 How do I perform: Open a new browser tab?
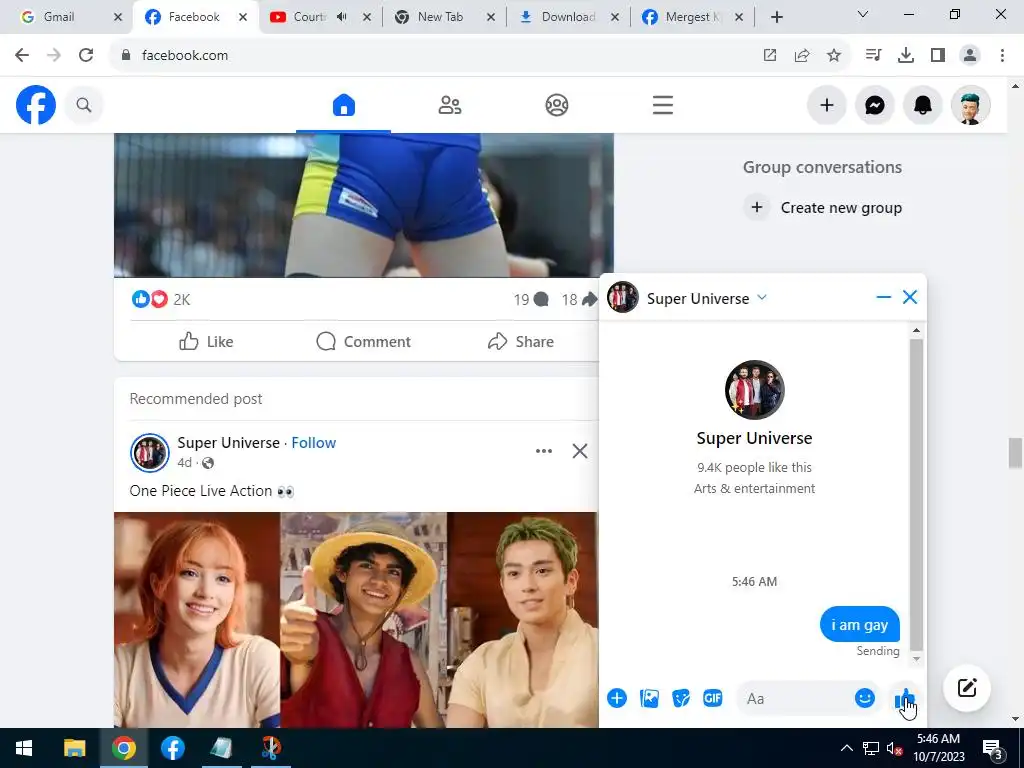point(776,17)
